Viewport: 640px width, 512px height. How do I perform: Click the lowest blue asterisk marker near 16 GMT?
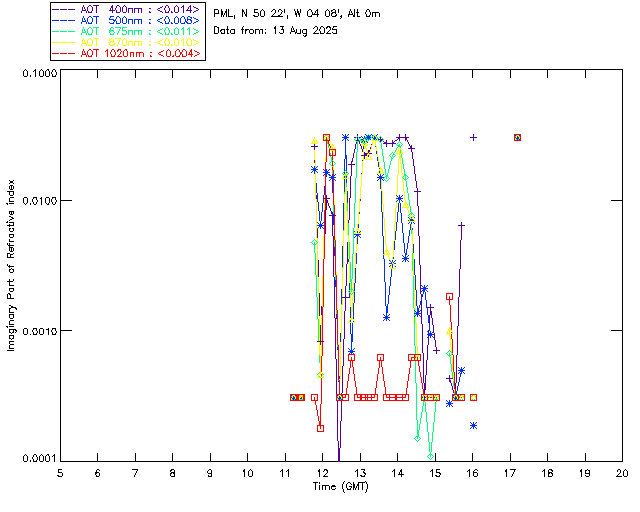tap(473, 425)
